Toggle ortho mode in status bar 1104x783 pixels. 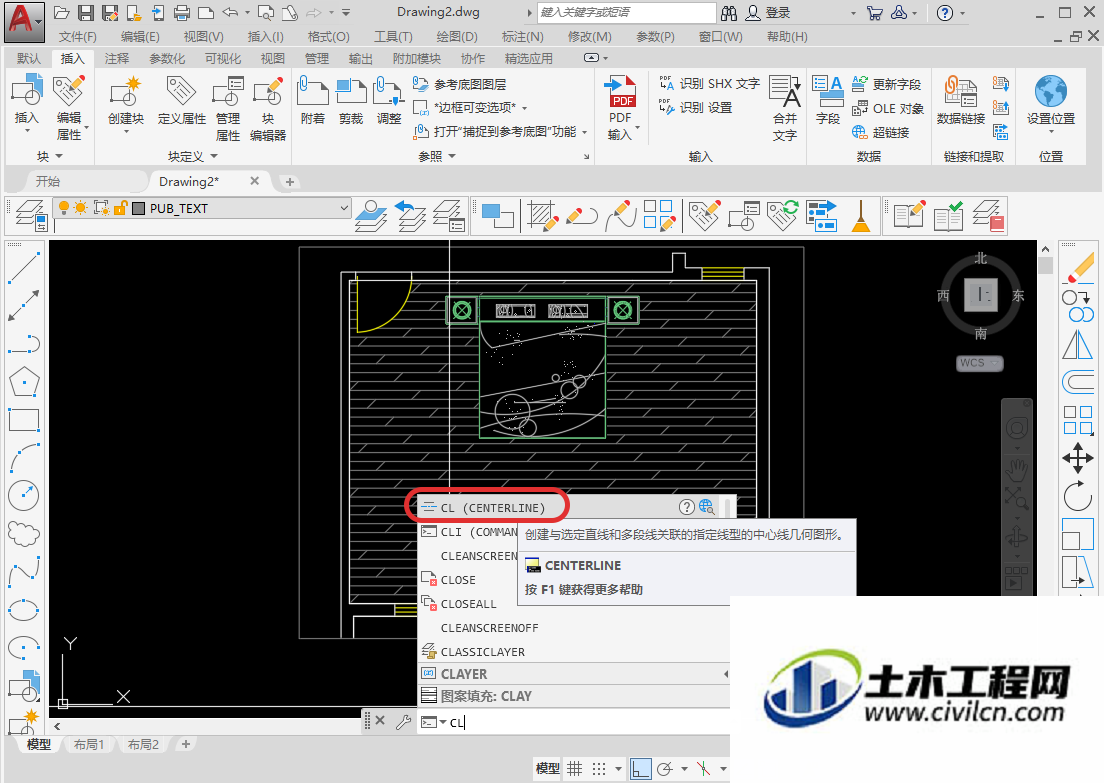pyautogui.click(x=640, y=768)
